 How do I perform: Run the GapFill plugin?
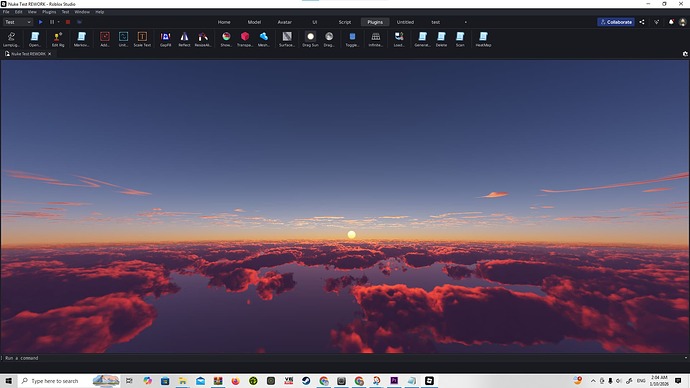pos(165,39)
